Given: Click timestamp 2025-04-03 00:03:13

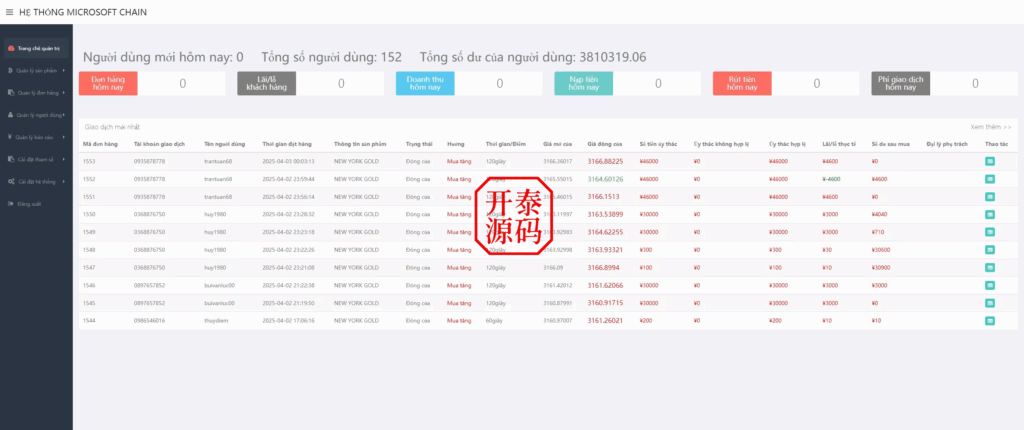Looking at the screenshot, I should (x=289, y=161).
